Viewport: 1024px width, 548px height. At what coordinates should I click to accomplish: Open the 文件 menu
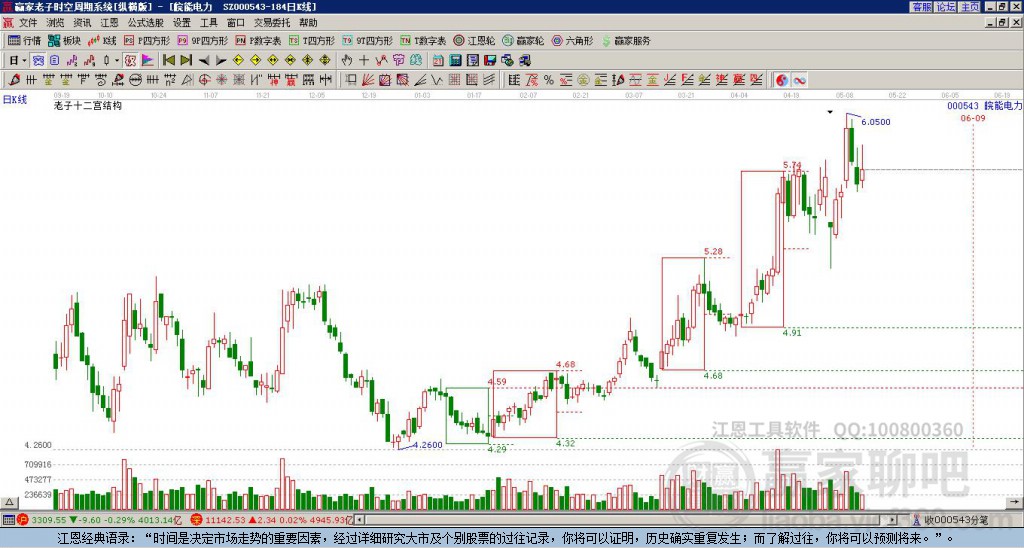tap(28, 23)
